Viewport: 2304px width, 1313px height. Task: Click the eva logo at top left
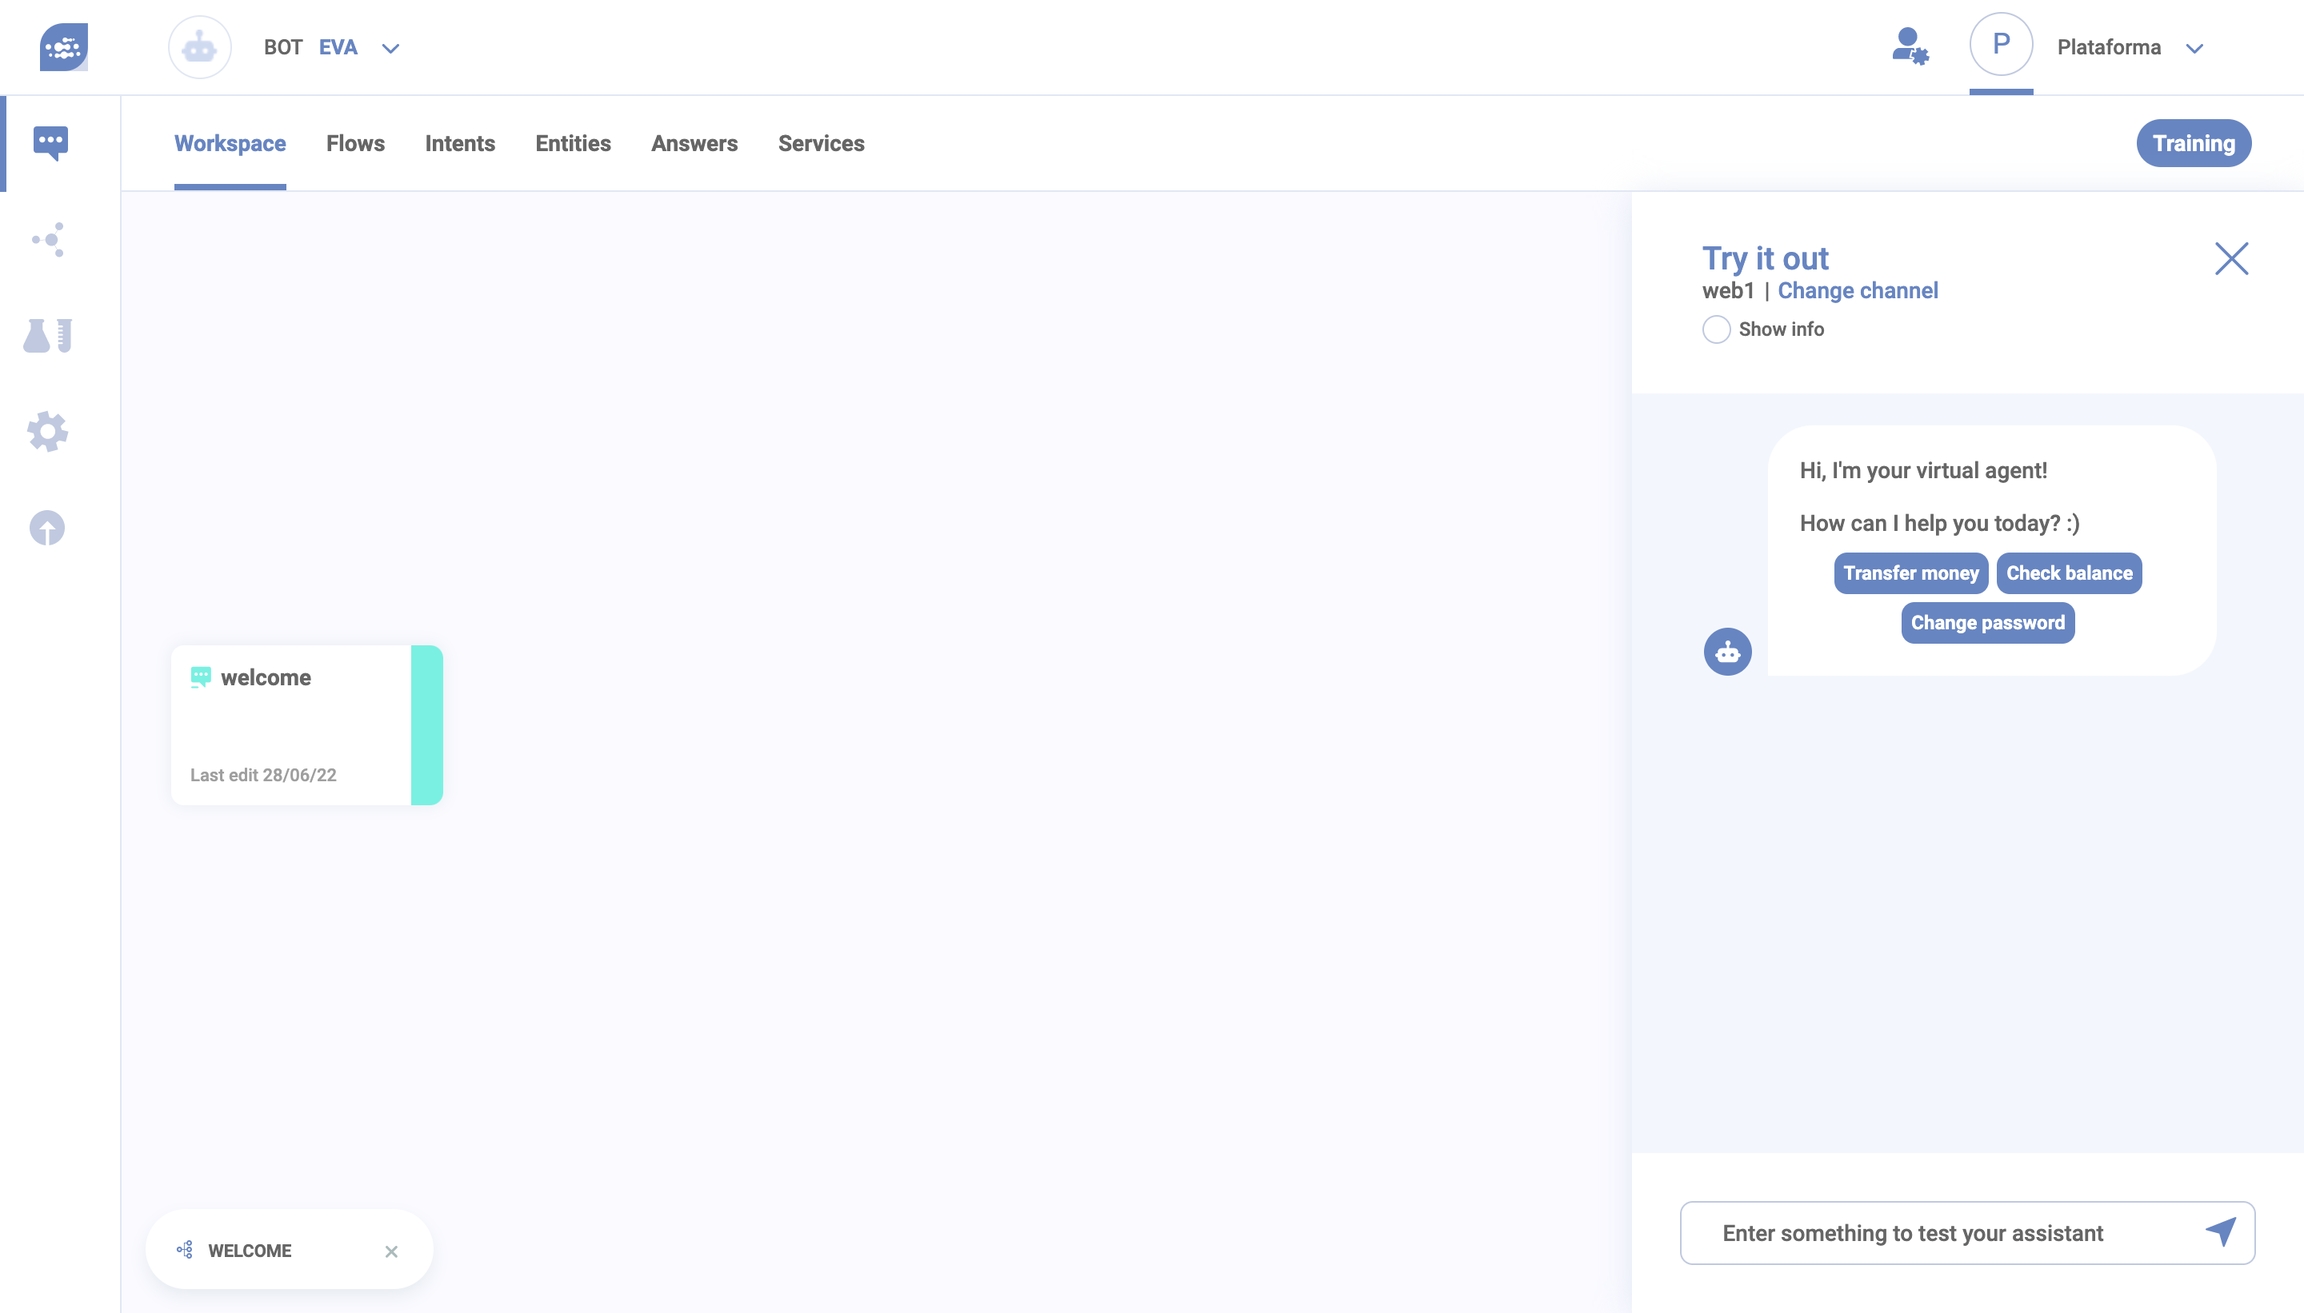(64, 47)
